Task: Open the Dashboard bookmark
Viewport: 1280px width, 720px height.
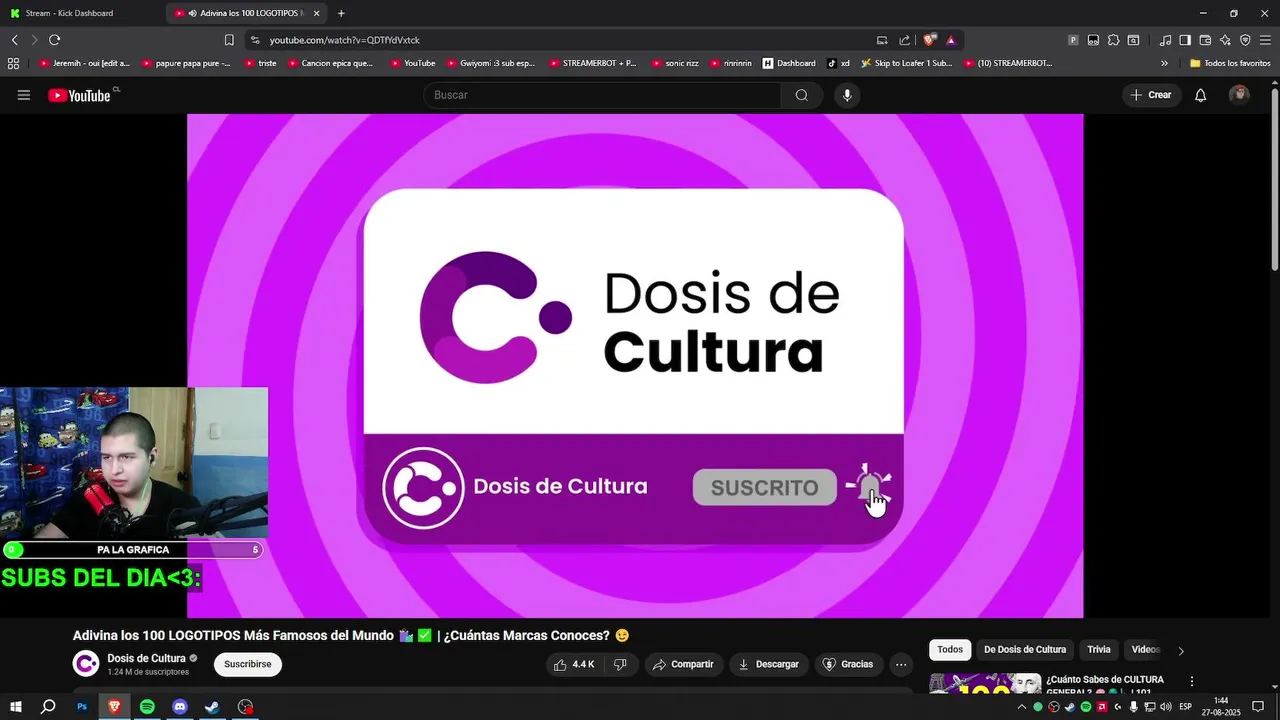Action: (x=789, y=63)
